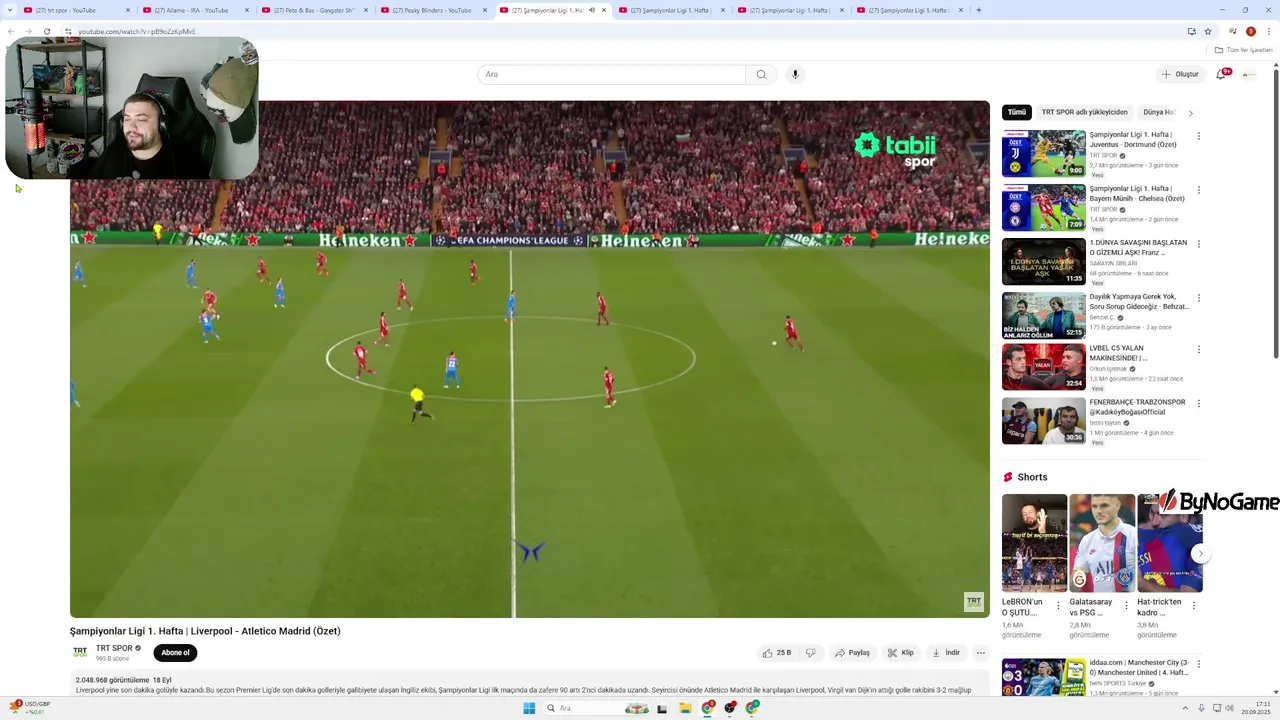This screenshot has height=720, width=1280.
Task: Start voice search with microphone icon
Action: [x=795, y=74]
